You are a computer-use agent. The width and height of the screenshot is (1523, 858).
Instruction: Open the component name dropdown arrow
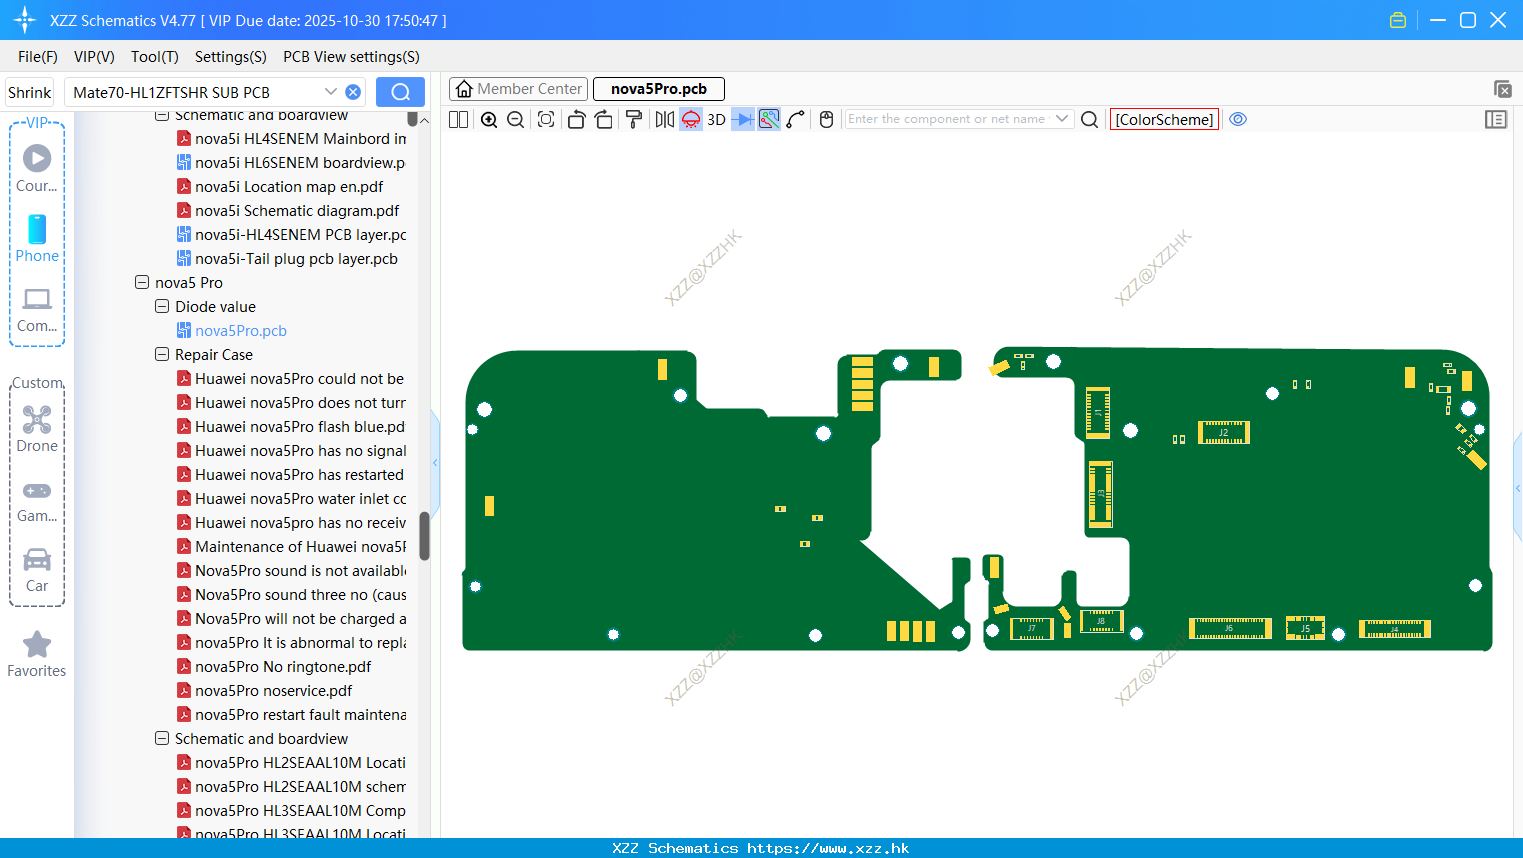point(1062,119)
